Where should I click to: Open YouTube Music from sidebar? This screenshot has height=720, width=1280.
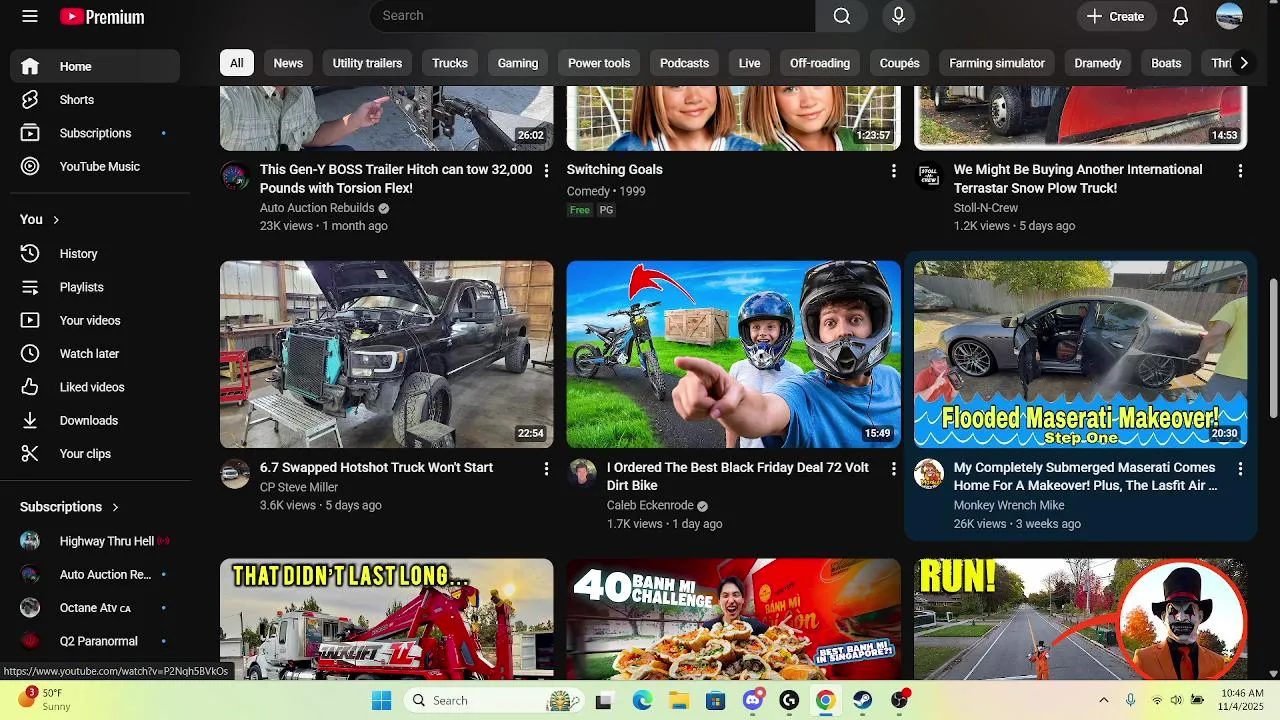click(x=95, y=167)
